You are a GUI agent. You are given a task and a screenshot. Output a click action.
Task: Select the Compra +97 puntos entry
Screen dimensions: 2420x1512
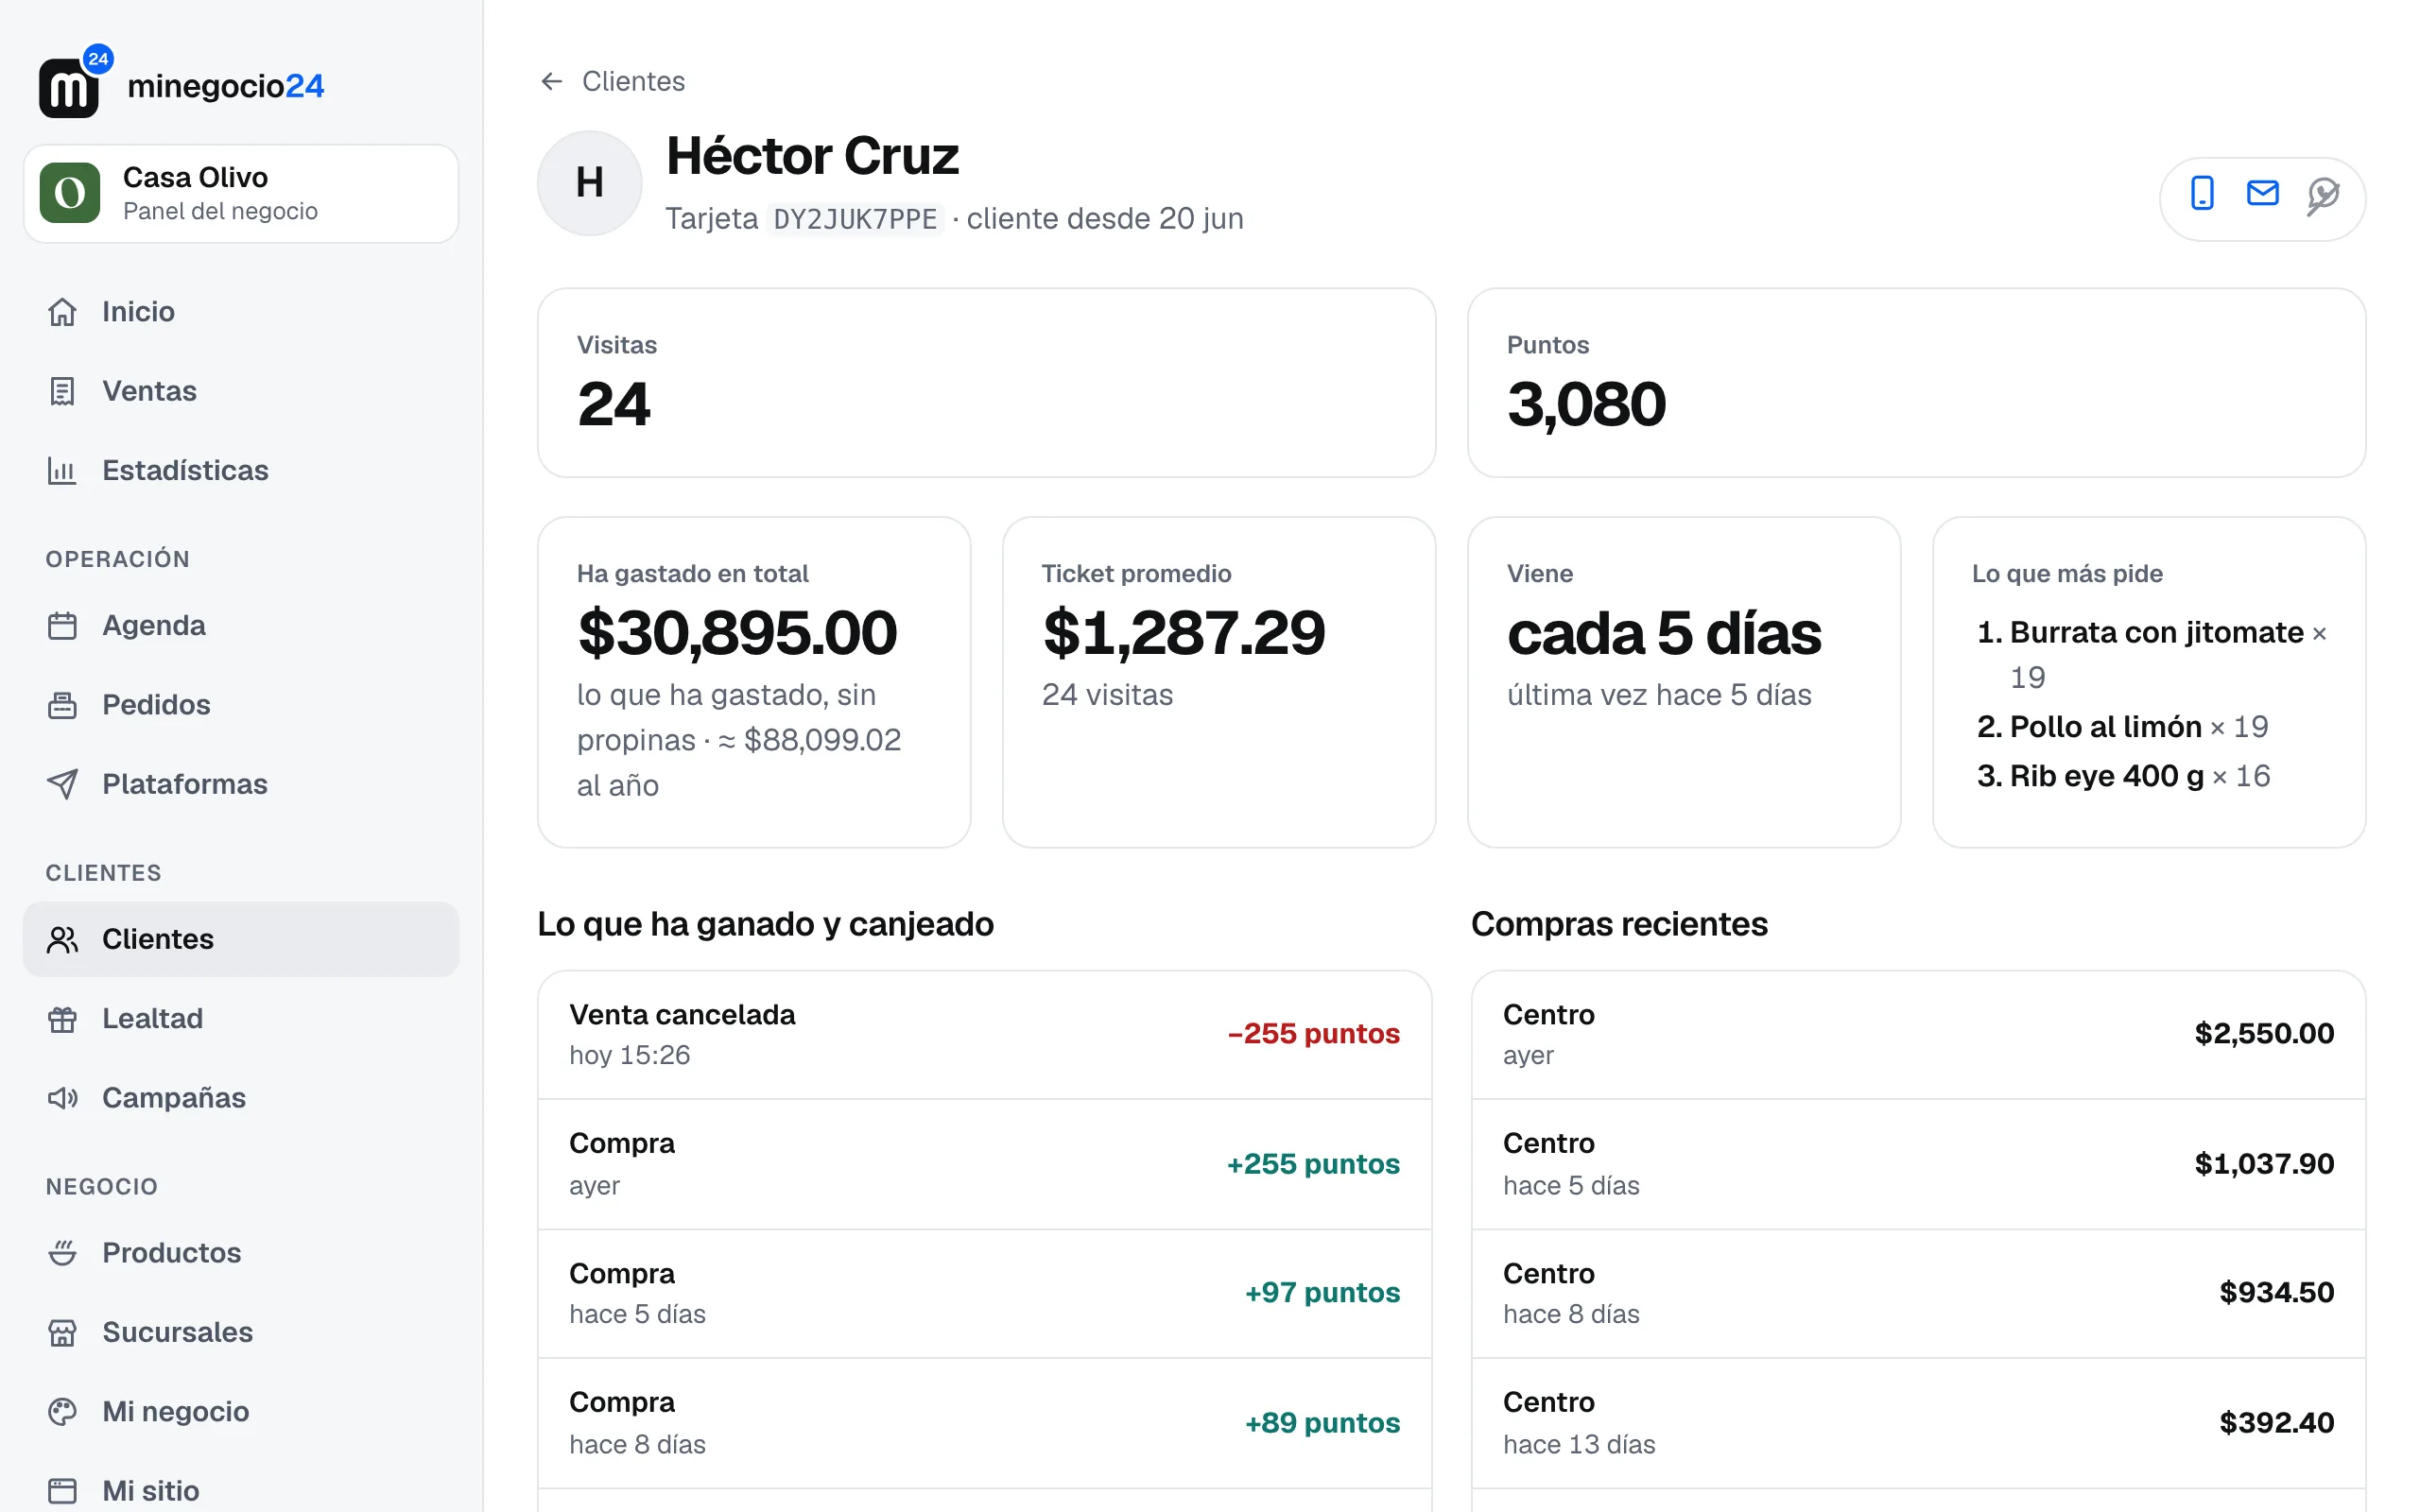click(x=985, y=1294)
